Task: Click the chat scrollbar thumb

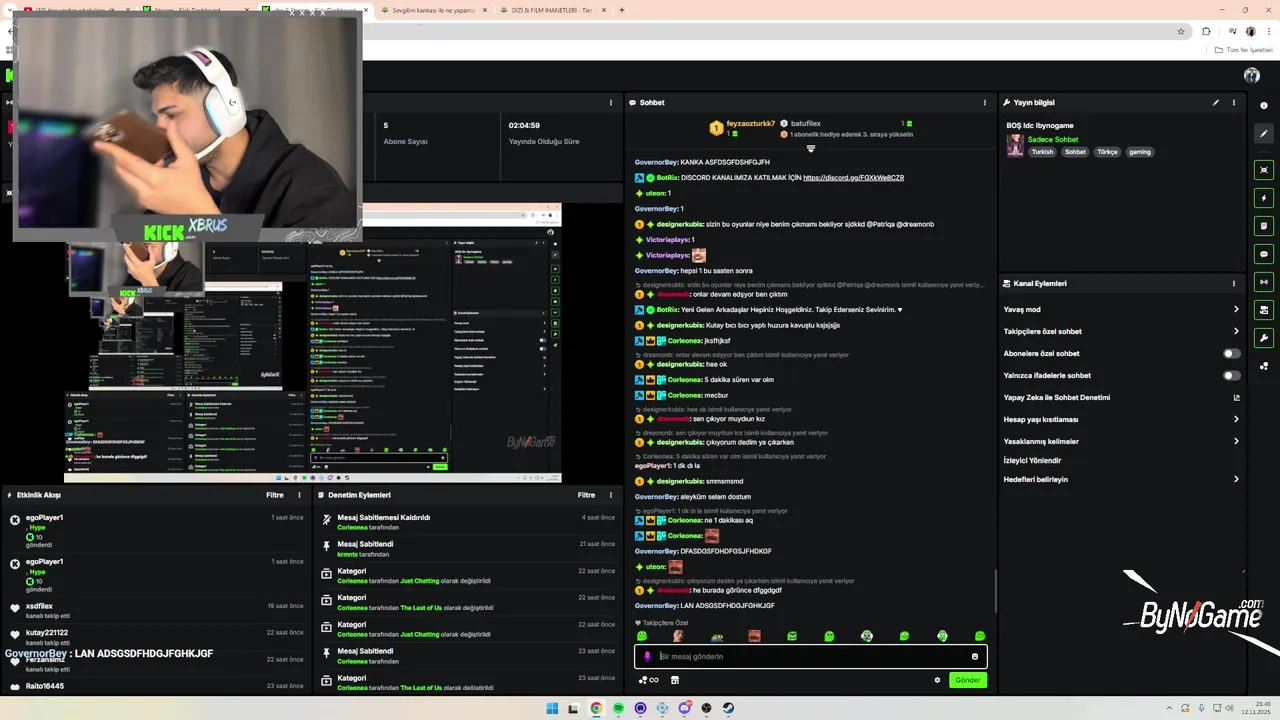Action: tap(995, 589)
